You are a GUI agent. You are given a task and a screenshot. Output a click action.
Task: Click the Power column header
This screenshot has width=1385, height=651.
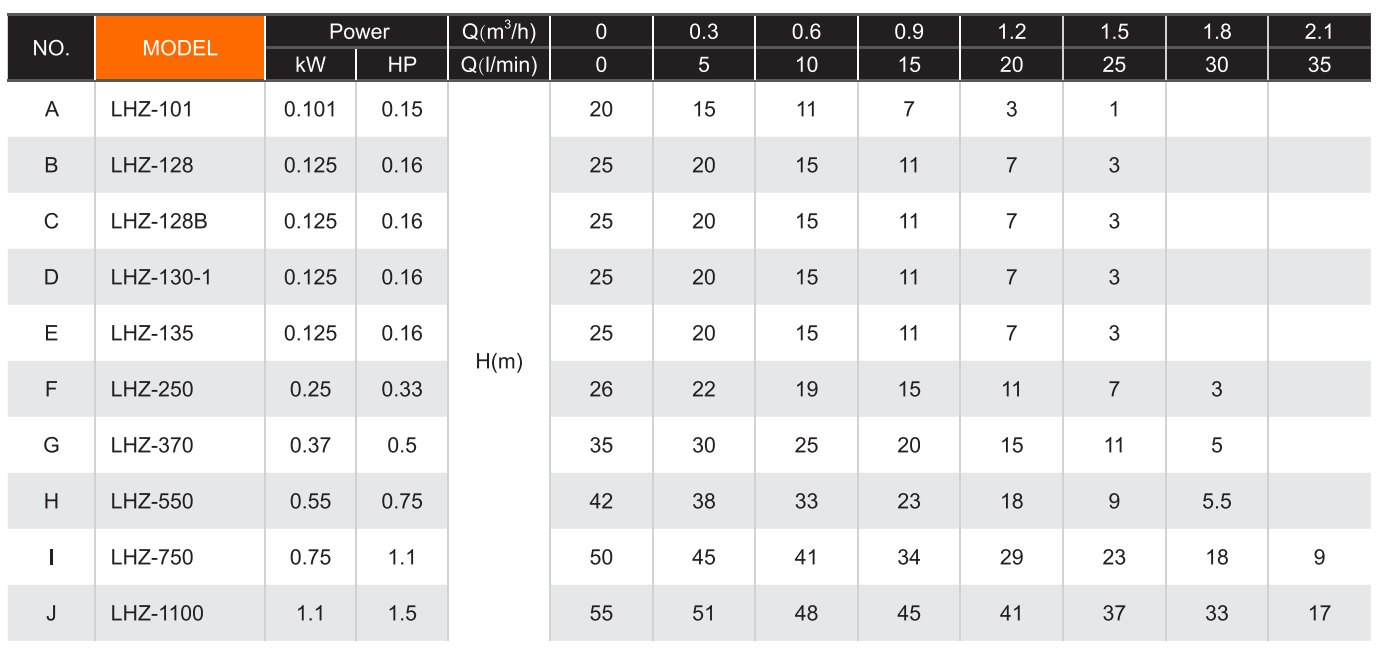359,31
